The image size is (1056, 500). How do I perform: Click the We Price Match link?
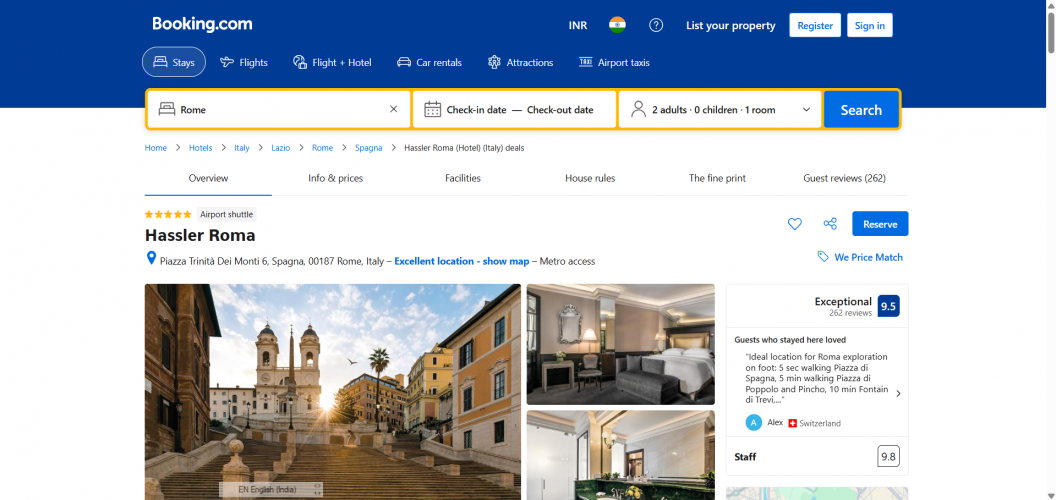[868, 257]
